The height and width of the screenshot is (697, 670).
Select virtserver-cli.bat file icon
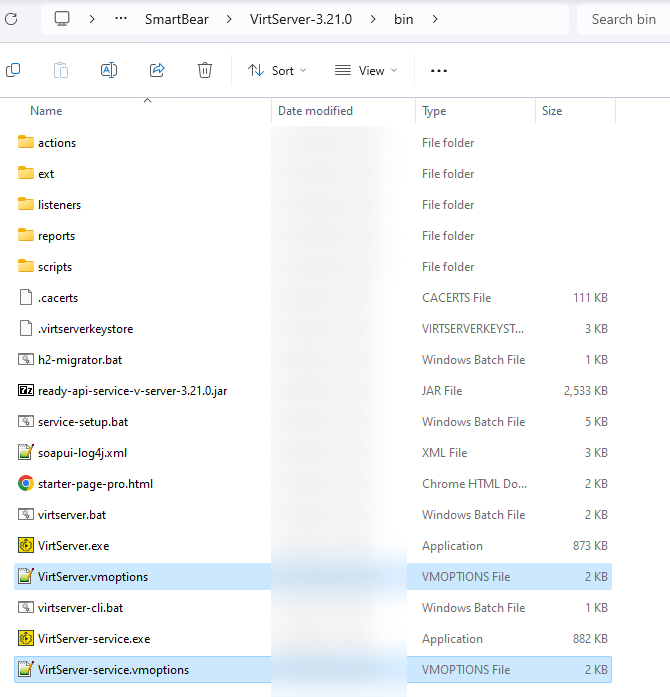tap(26, 607)
